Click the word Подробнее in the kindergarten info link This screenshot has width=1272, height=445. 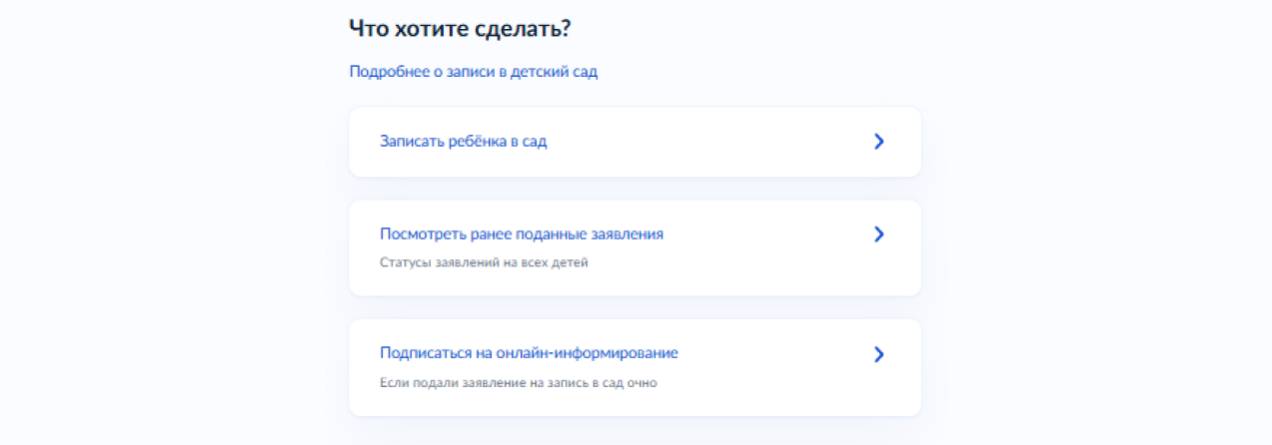384,72
